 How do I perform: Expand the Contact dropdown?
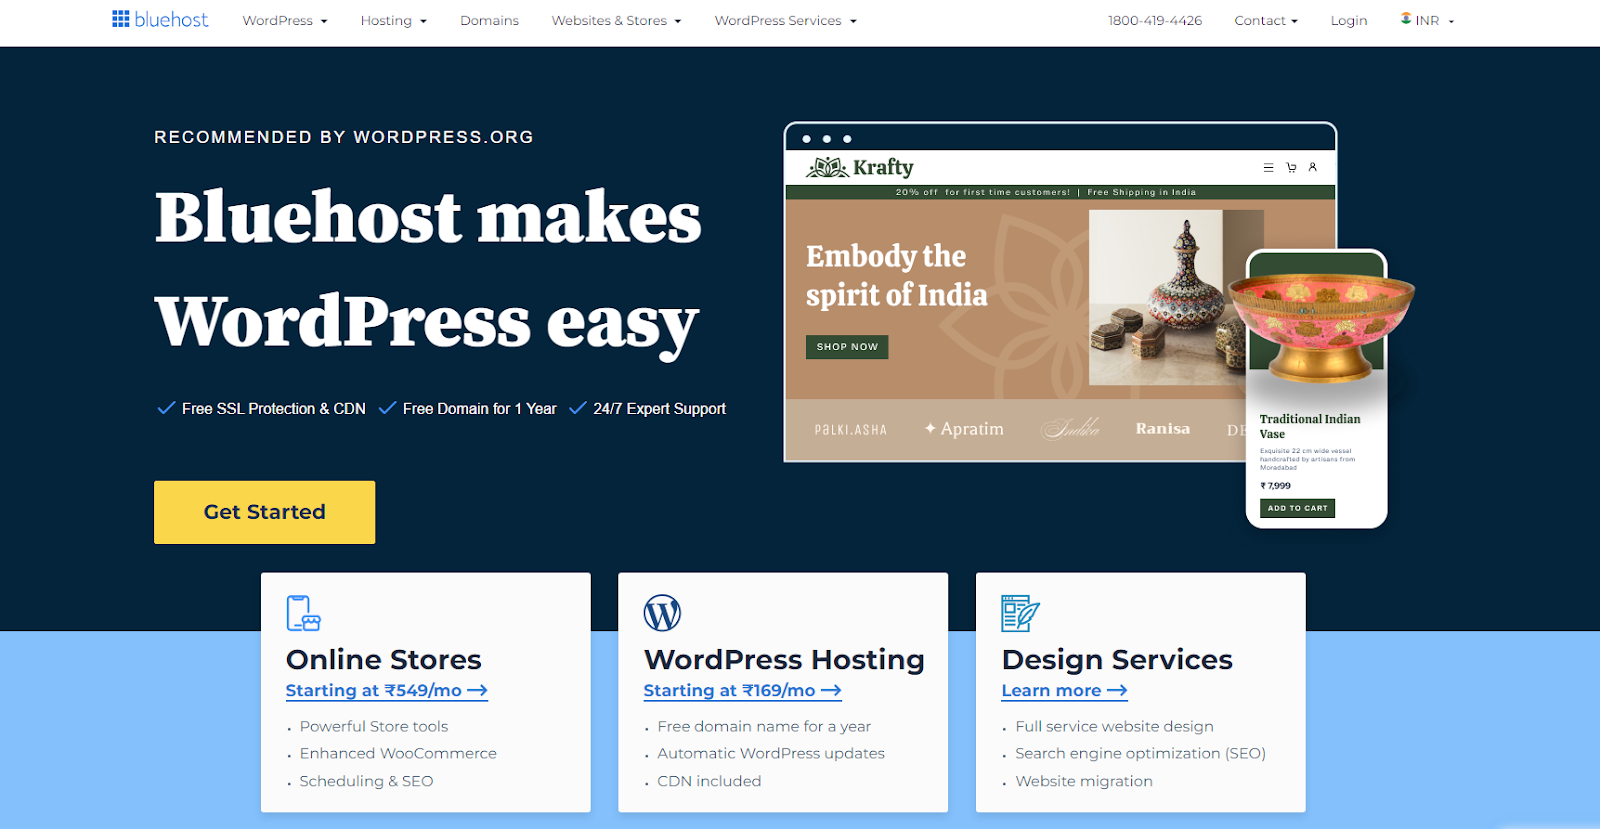tap(1266, 20)
